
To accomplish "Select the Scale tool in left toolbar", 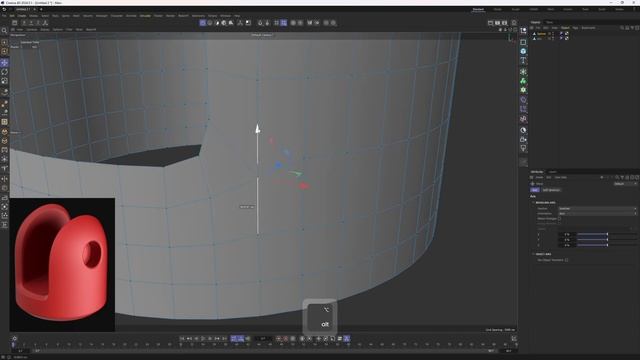I will tap(4, 81).
